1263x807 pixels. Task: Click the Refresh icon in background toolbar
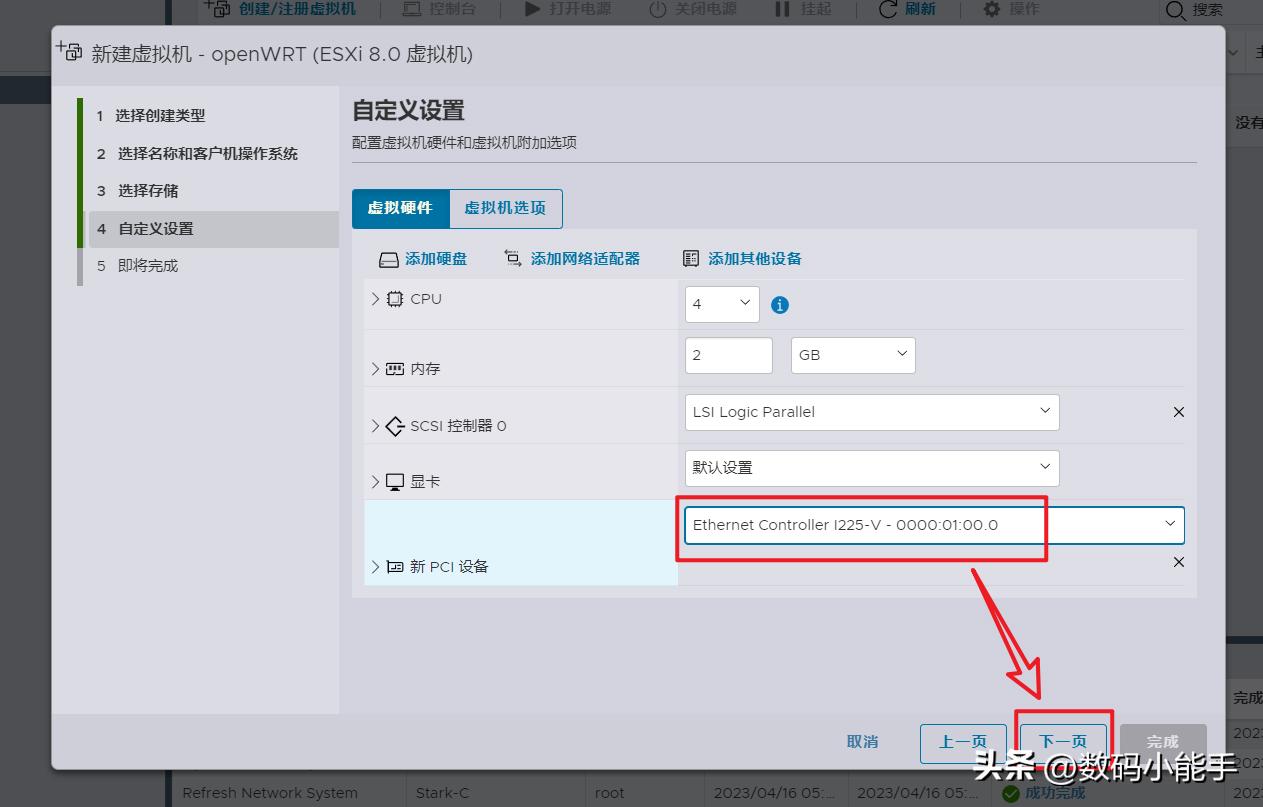(888, 9)
